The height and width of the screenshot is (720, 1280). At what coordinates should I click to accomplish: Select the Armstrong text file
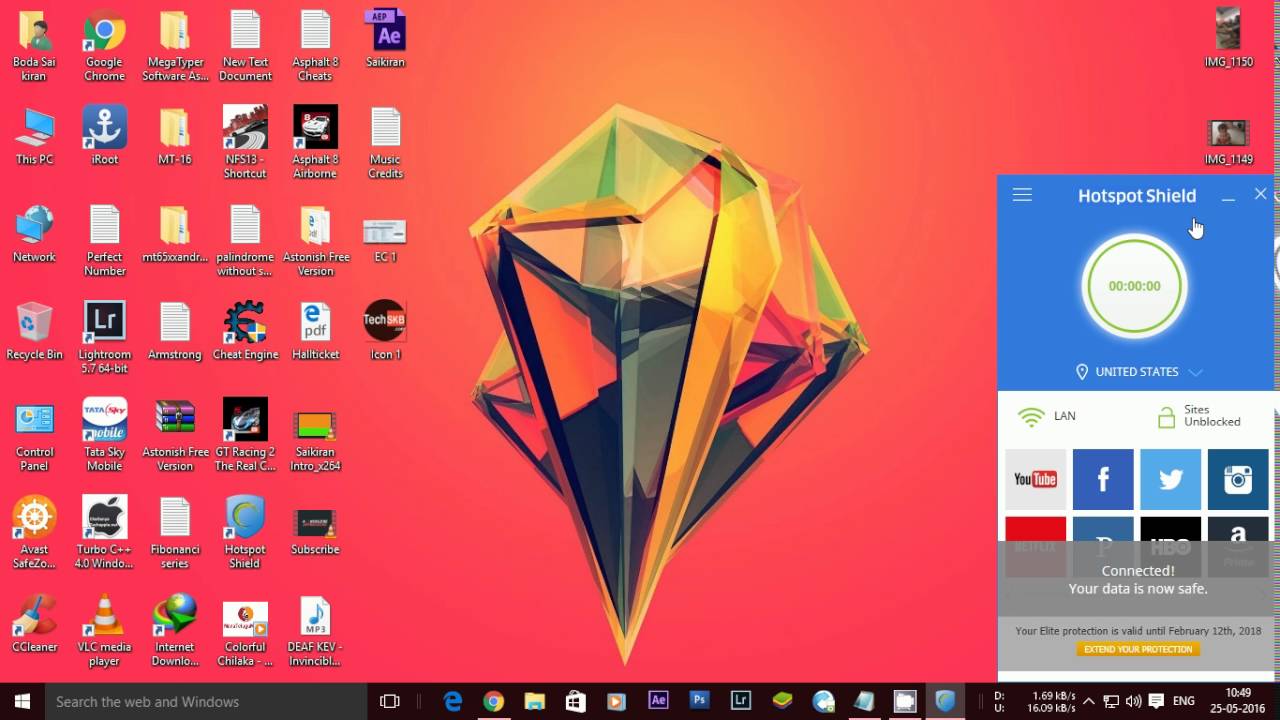[175, 331]
